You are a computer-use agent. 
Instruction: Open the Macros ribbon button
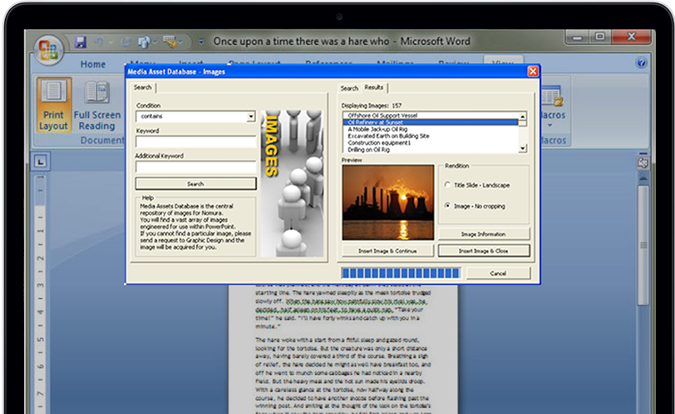[551, 103]
